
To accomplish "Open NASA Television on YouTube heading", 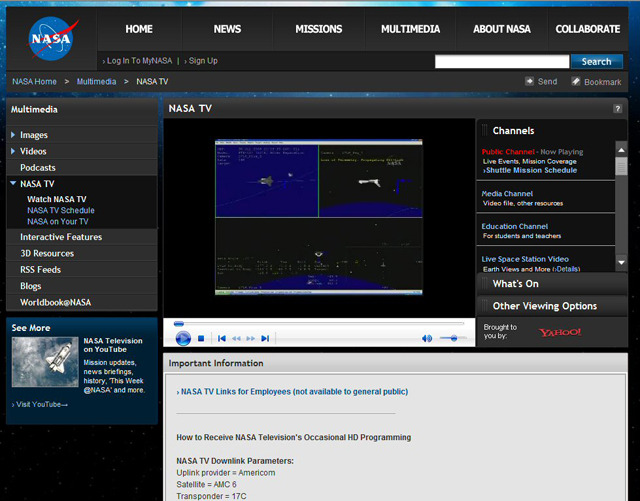I will pos(113,345).
